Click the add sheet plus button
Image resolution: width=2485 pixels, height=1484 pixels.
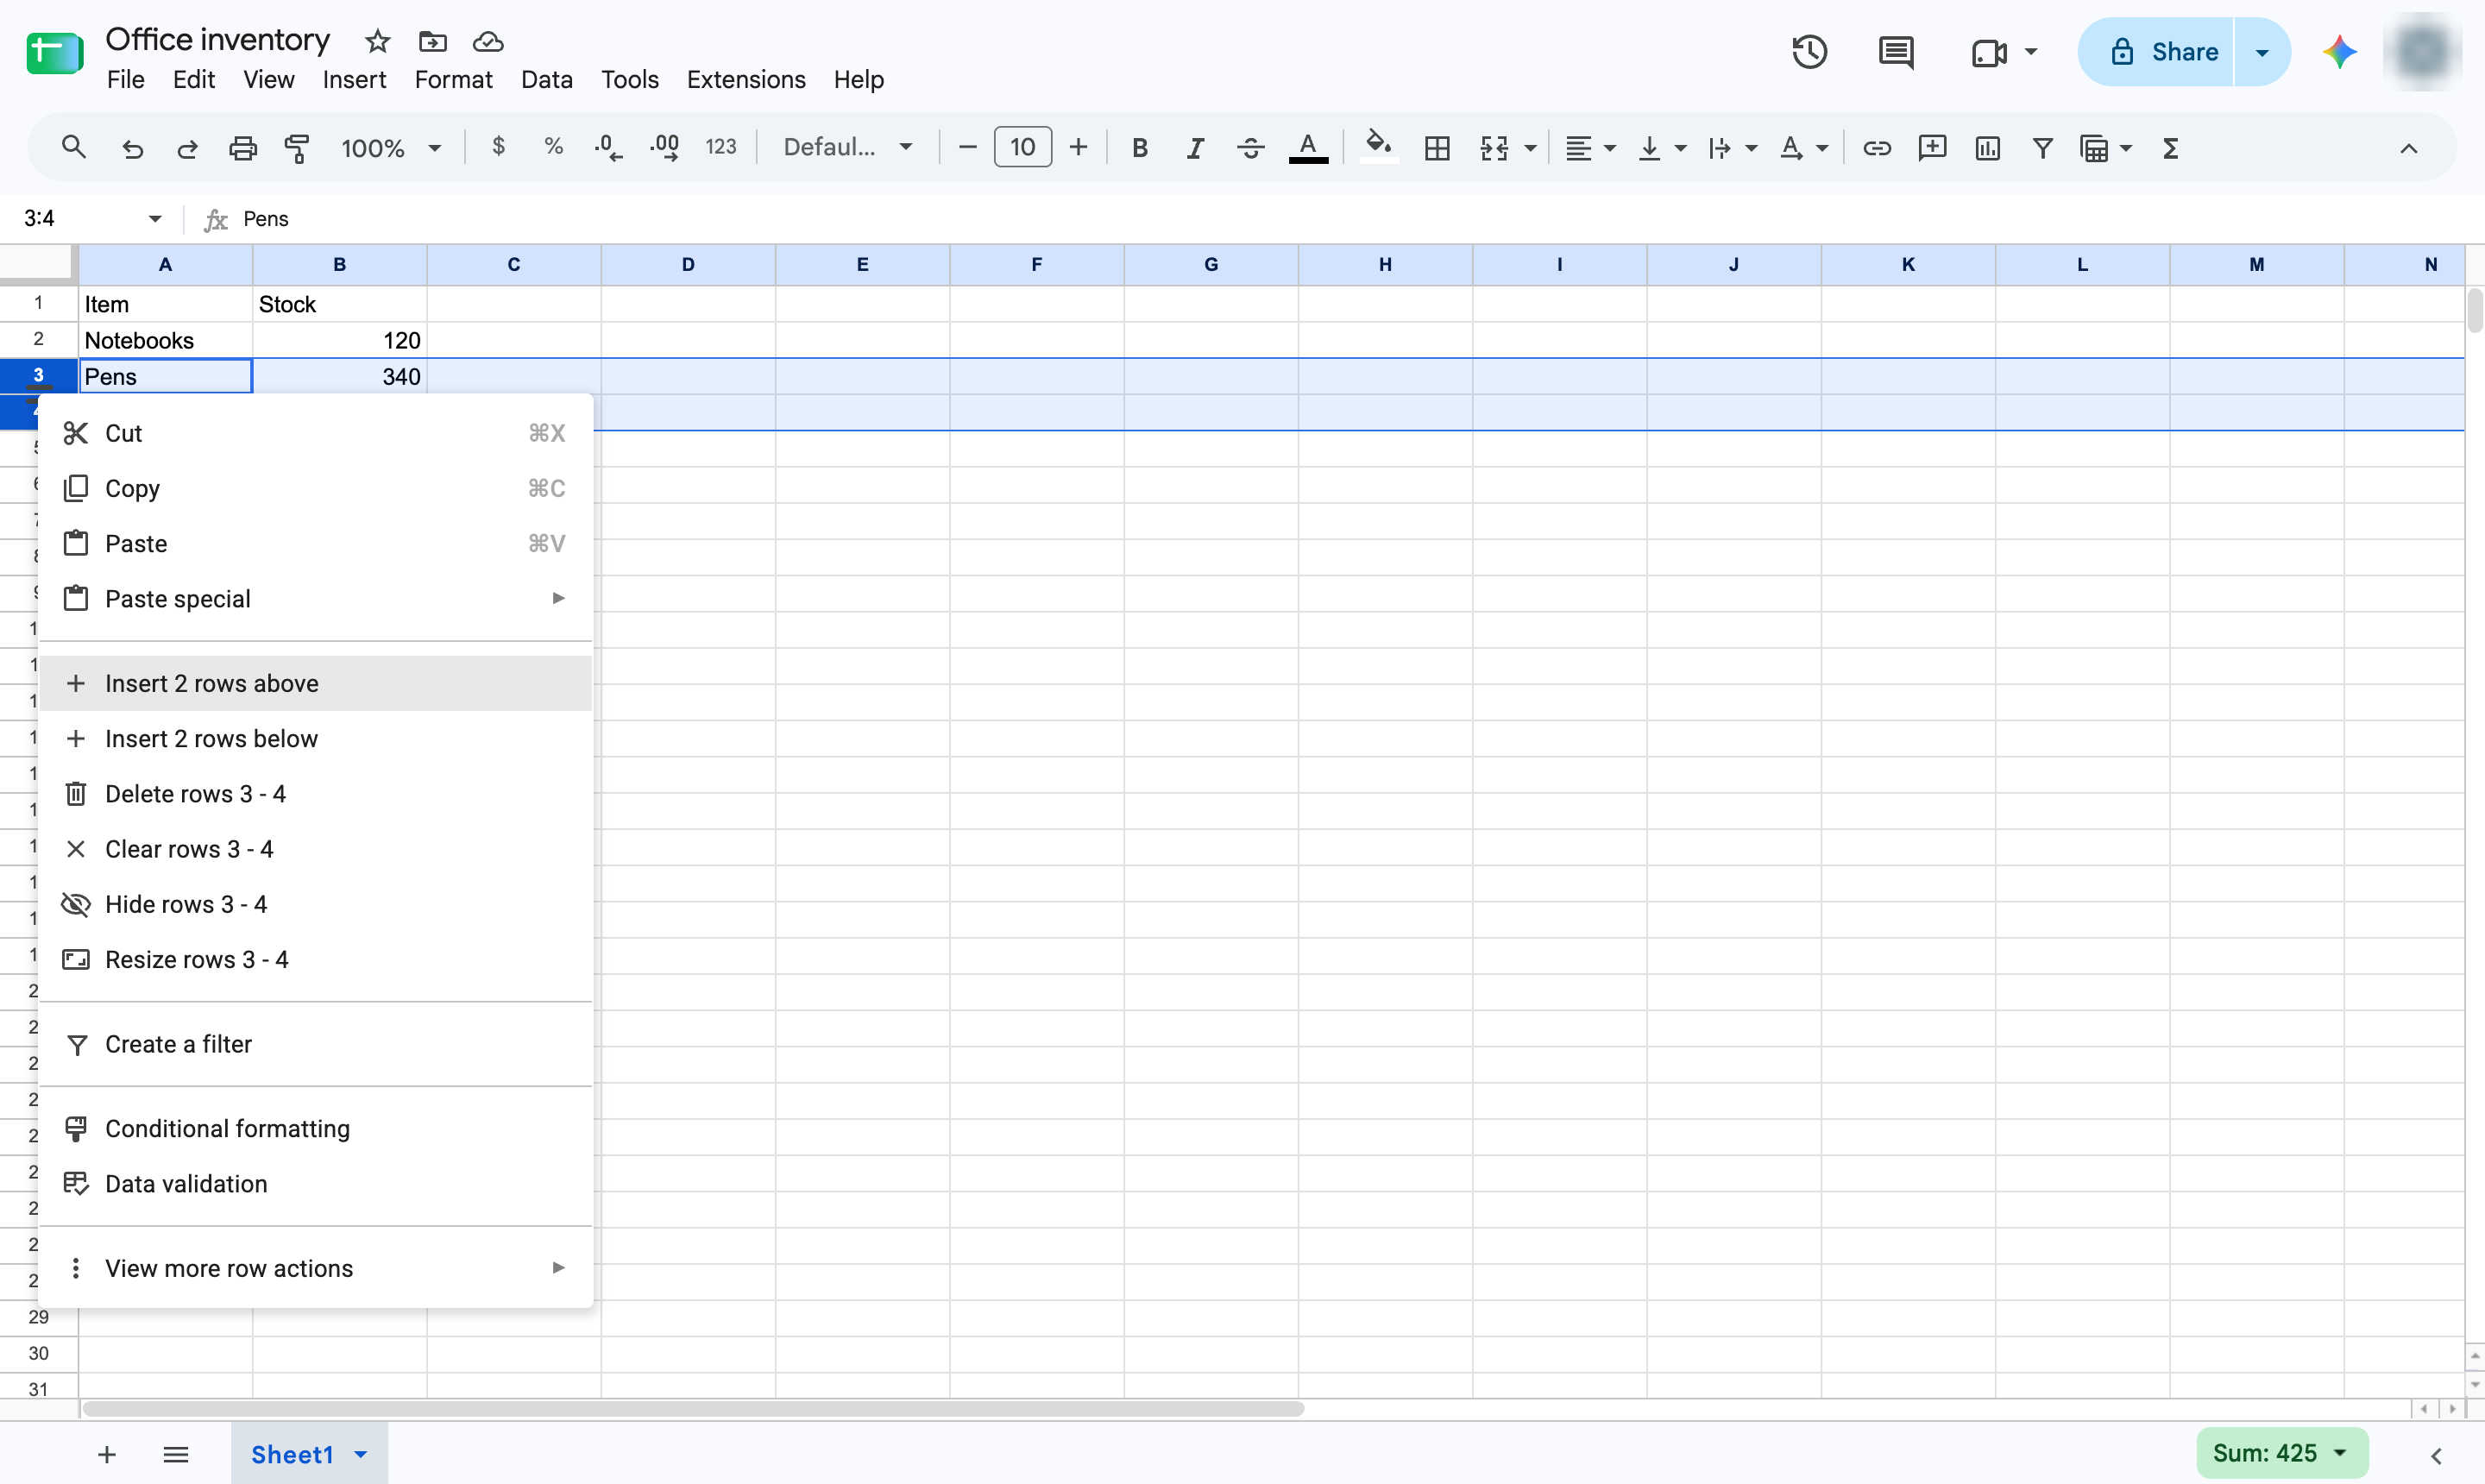[107, 1455]
